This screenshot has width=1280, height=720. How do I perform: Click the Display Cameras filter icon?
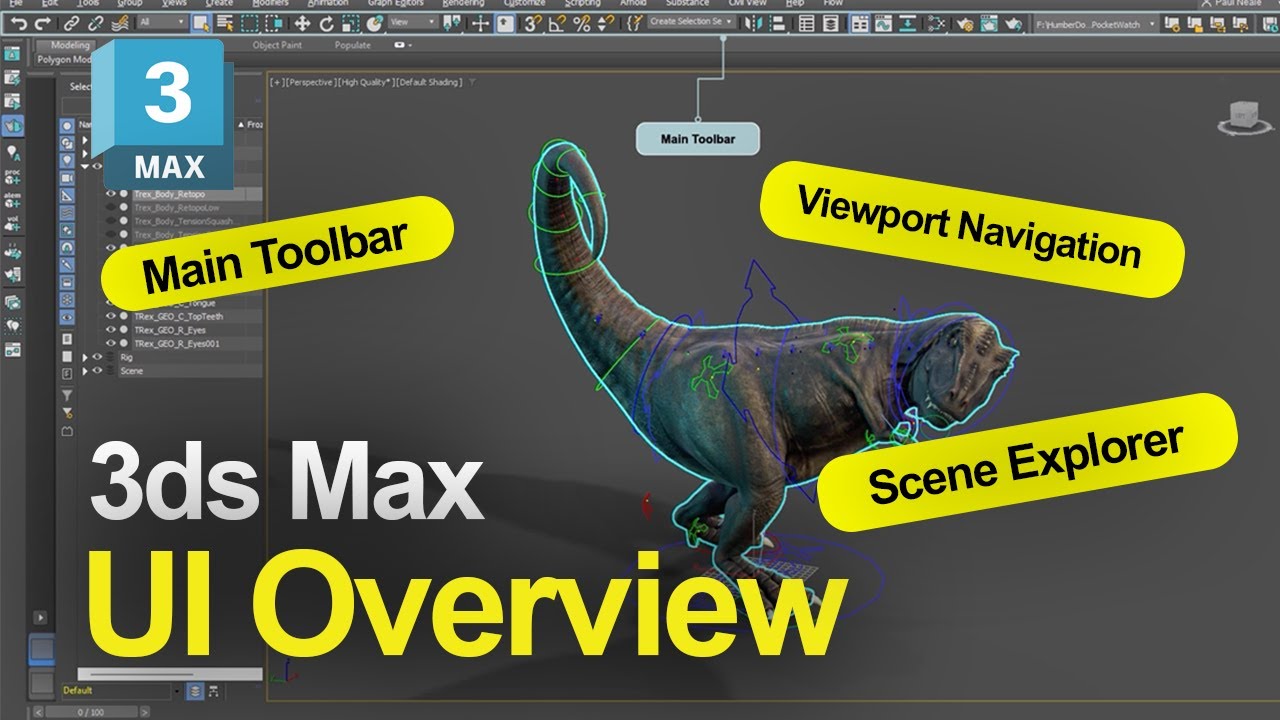(67, 178)
